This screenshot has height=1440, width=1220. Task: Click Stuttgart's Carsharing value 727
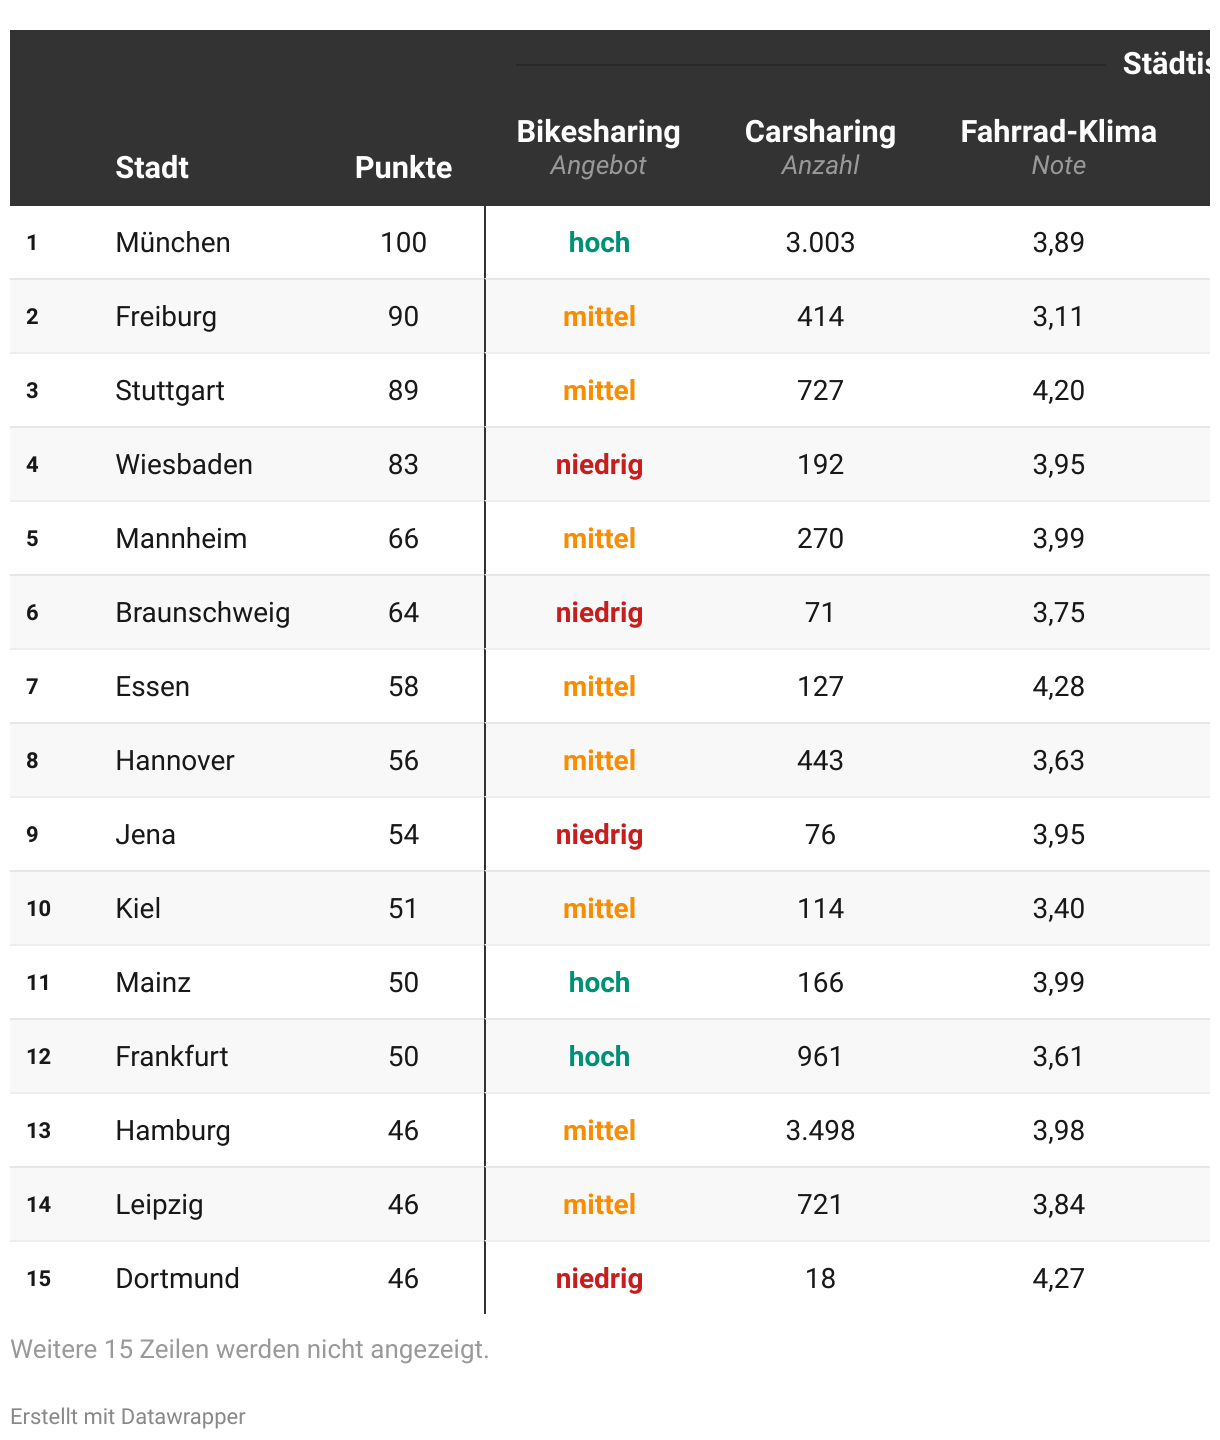(x=820, y=390)
